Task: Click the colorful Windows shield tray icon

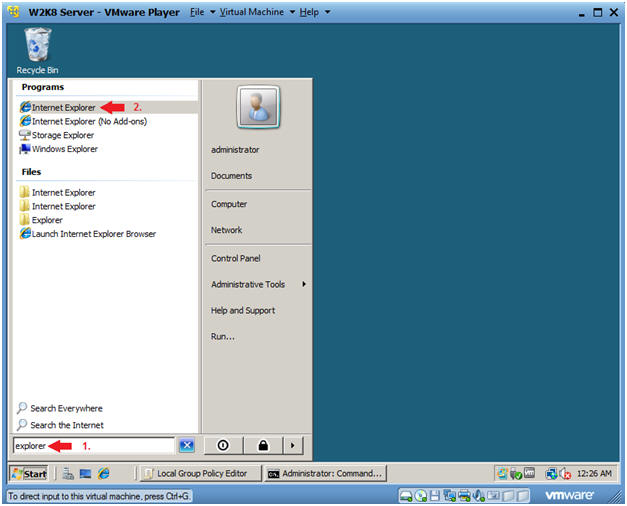Action: [502, 474]
